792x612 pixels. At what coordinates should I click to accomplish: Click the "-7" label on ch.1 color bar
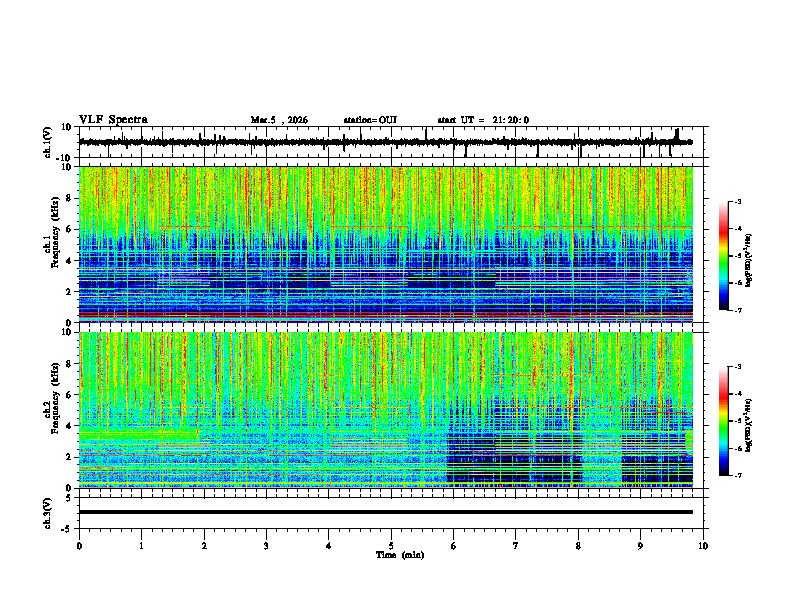(737, 310)
